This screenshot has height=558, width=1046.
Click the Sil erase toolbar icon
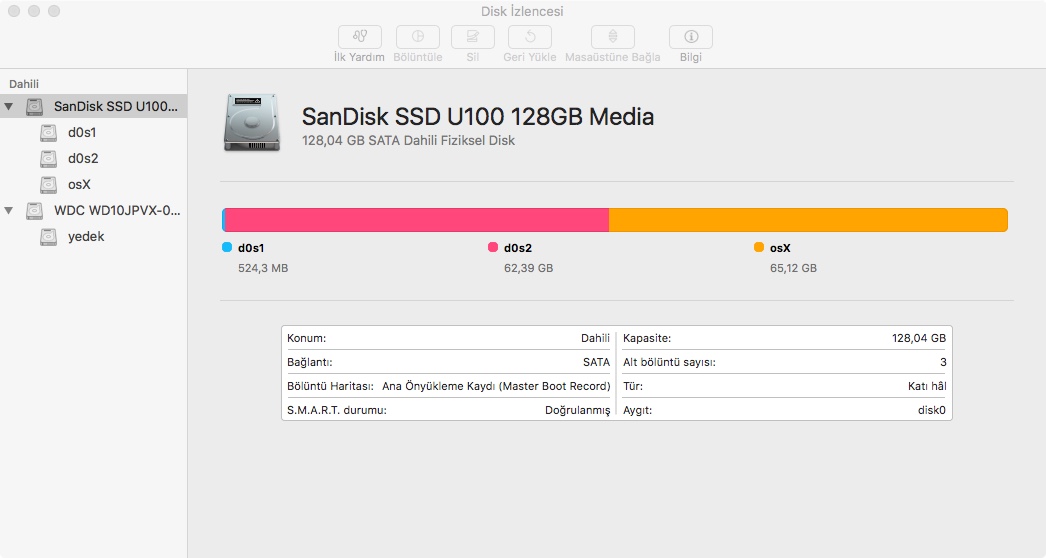click(473, 37)
